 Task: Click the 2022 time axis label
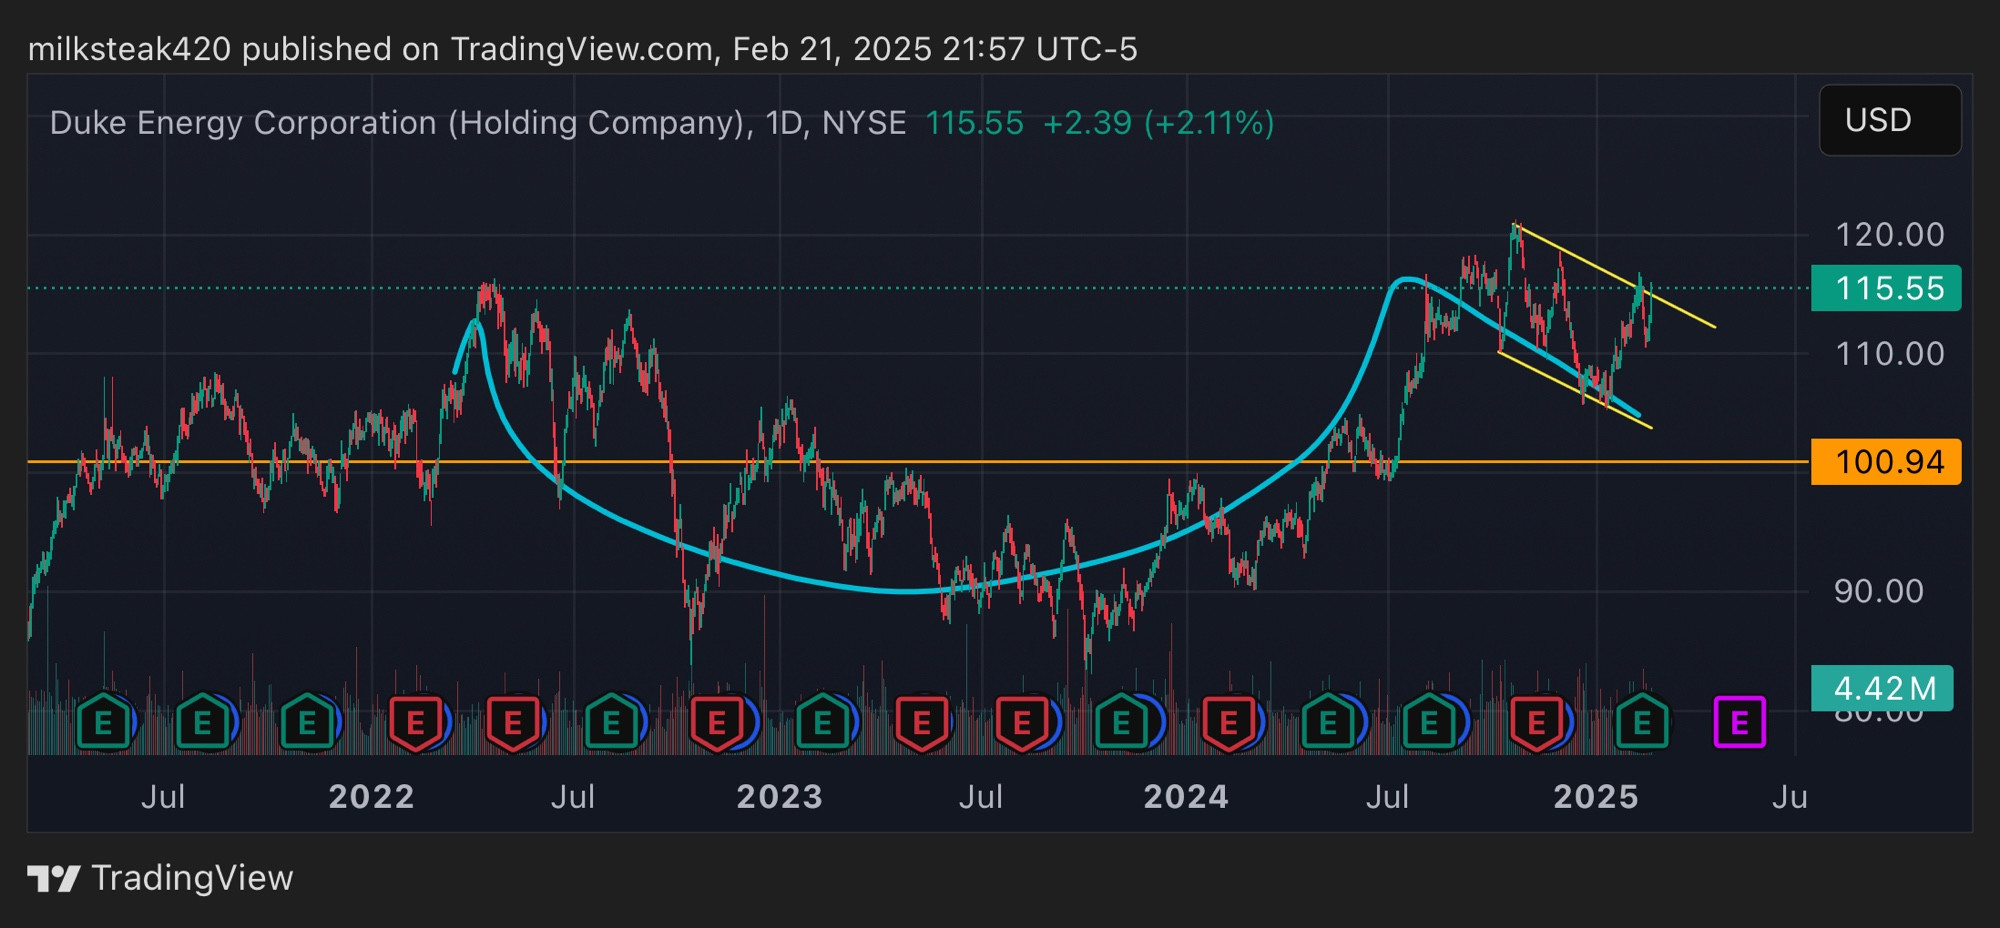pyautogui.click(x=372, y=797)
